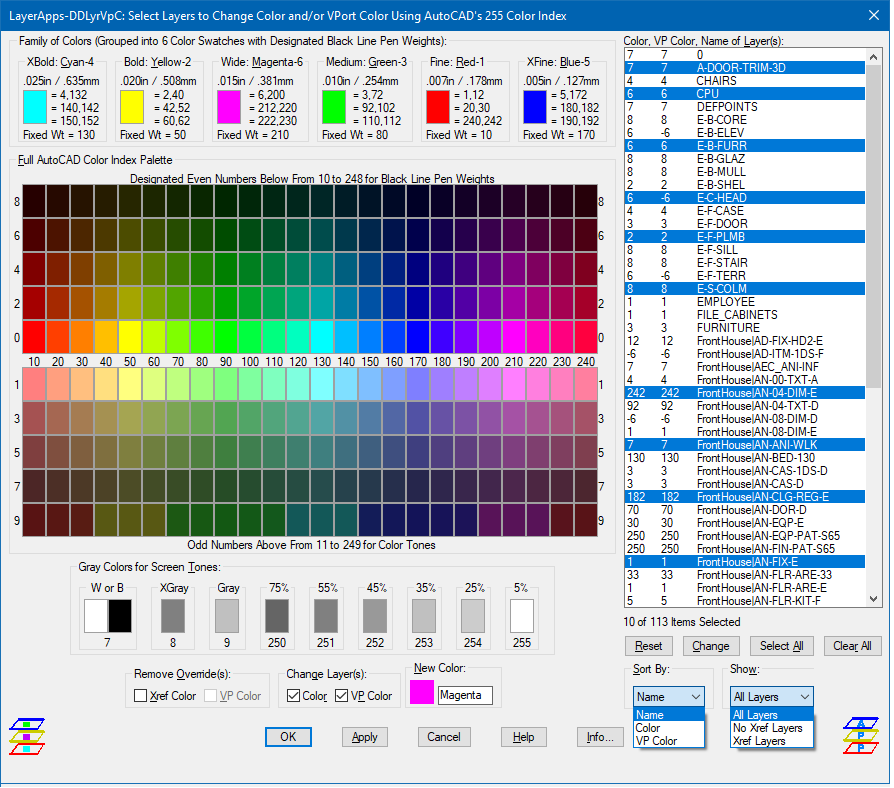Pick the Bold Yellow-2 swatch
The height and width of the screenshot is (788, 894).
pos(133,106)
